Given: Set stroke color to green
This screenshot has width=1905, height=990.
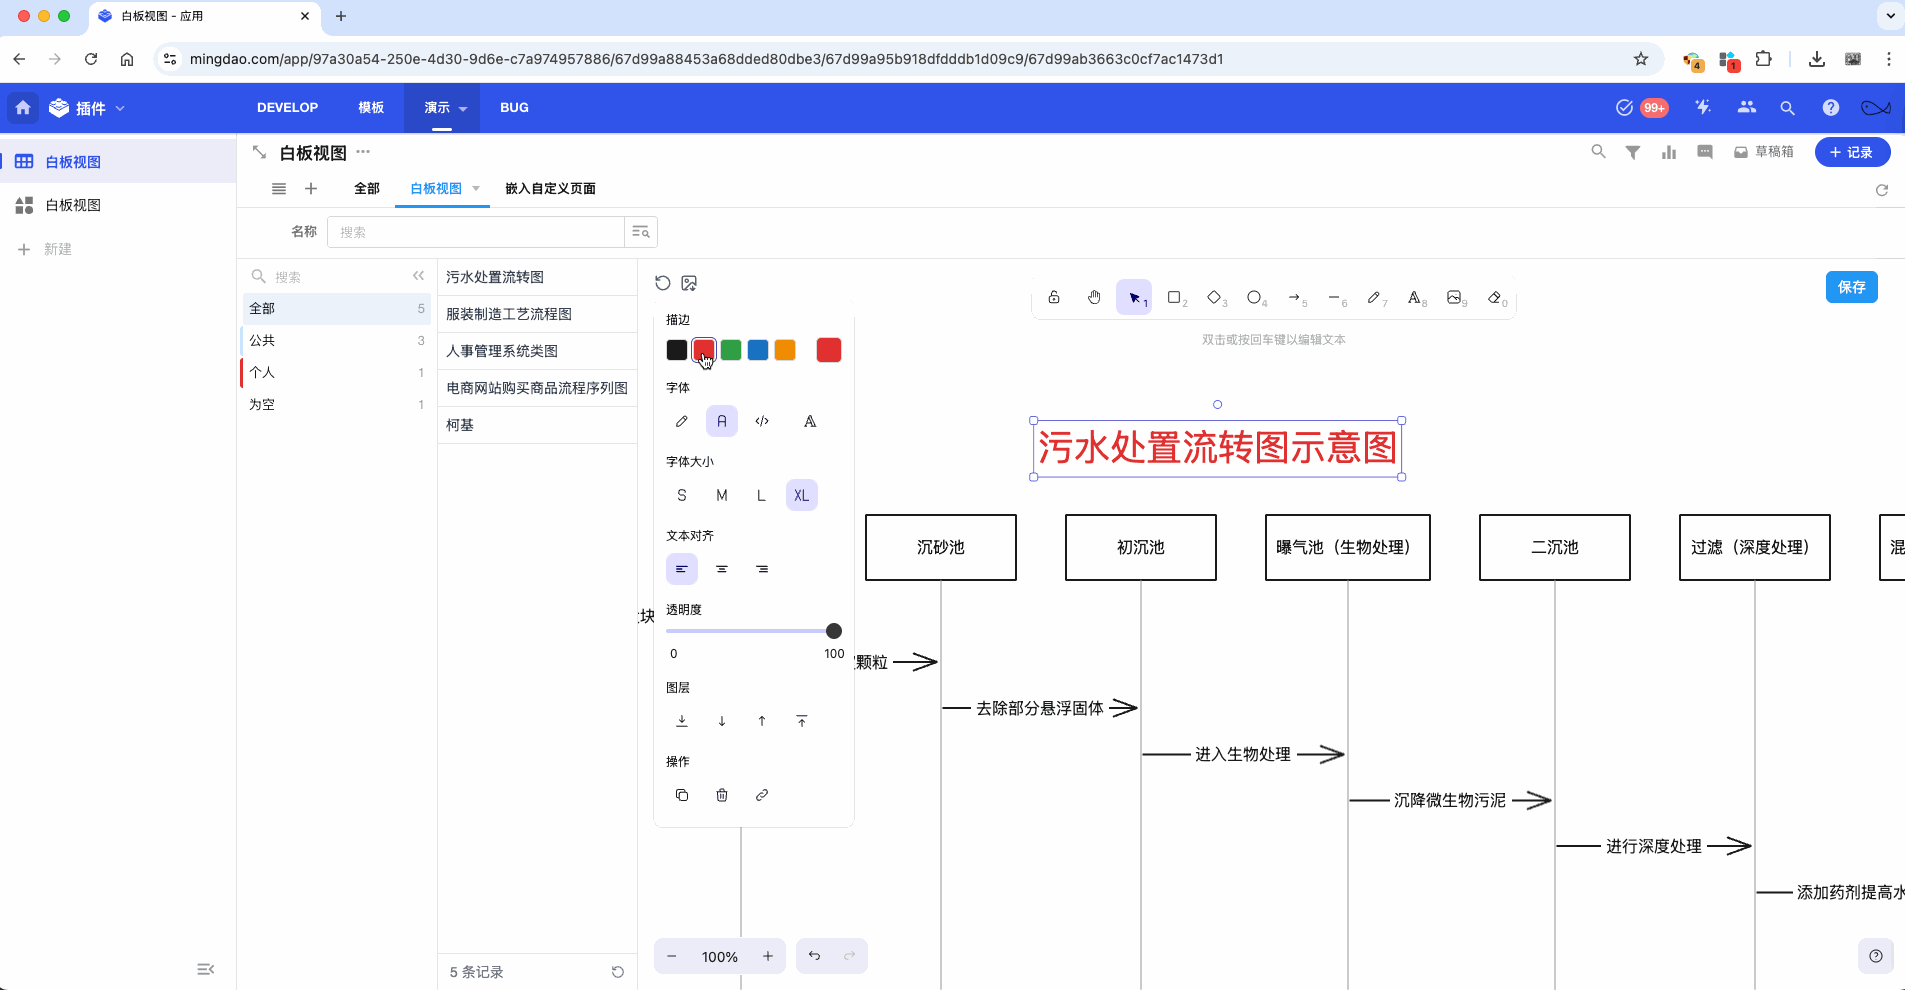Looking at the screenshot, I should coord(730,349).
